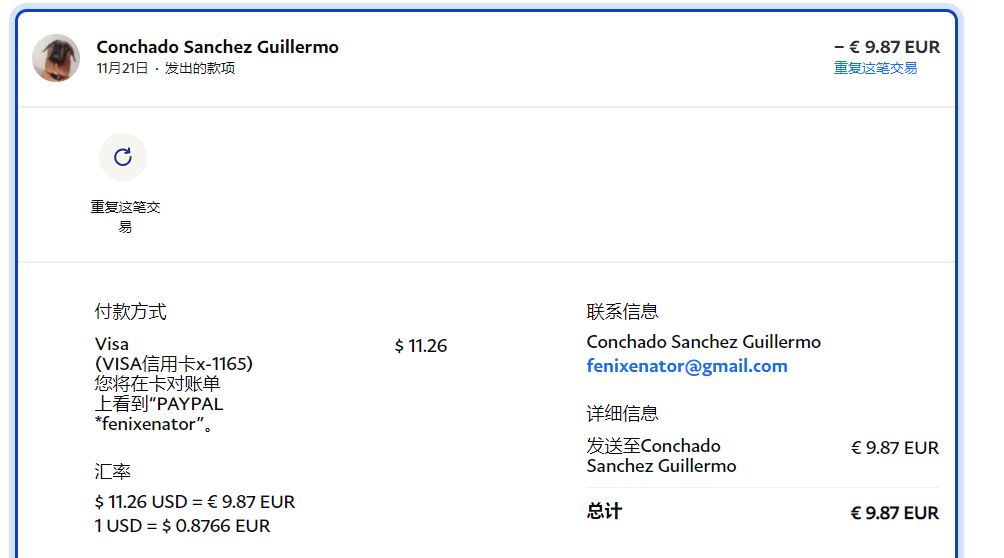Screen dimensions: 1004x558
Task: Click the 11月21日 发出的款项 date line
Action: click(x=166, y=68)
